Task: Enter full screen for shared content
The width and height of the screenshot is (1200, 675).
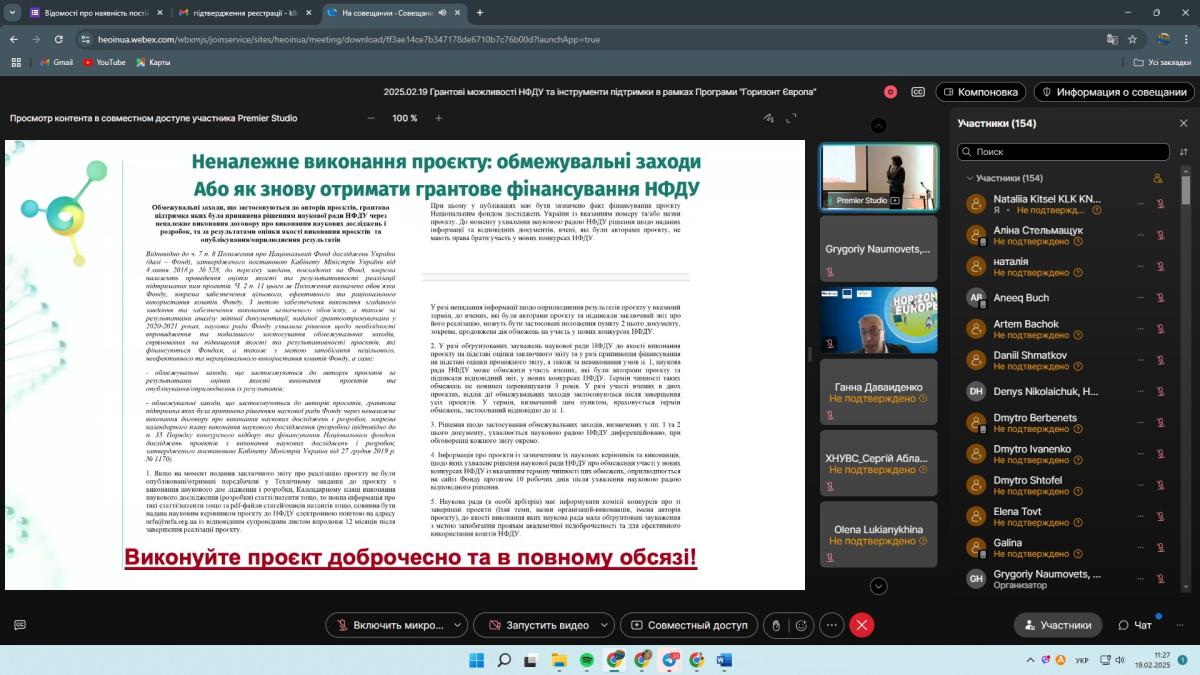Action: coord(791,118)
